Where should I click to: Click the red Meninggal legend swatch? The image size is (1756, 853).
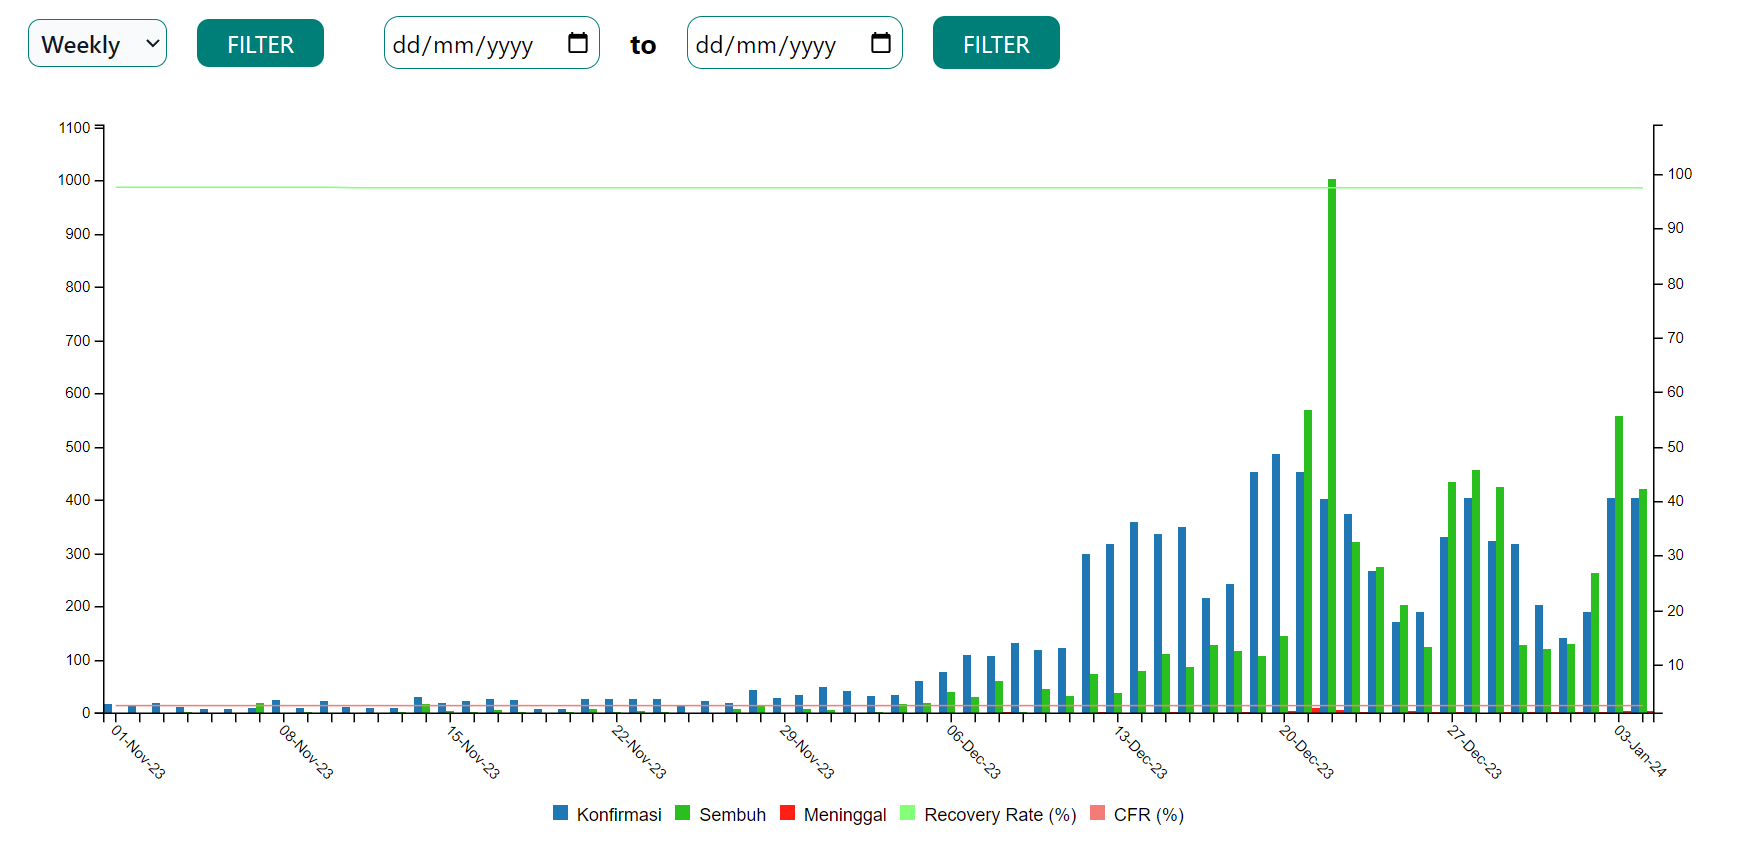pos(787,813)
